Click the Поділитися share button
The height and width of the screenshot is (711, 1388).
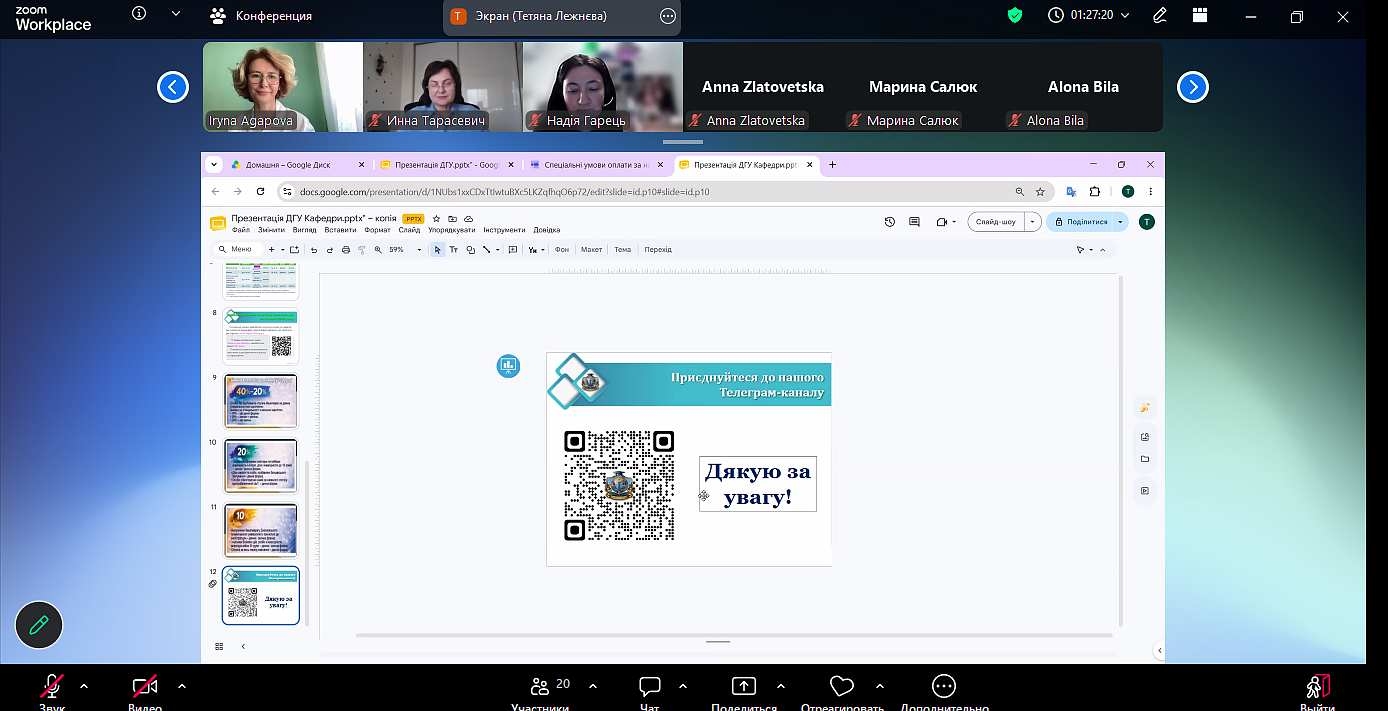pyautogui.click(x=1080, y=222)
